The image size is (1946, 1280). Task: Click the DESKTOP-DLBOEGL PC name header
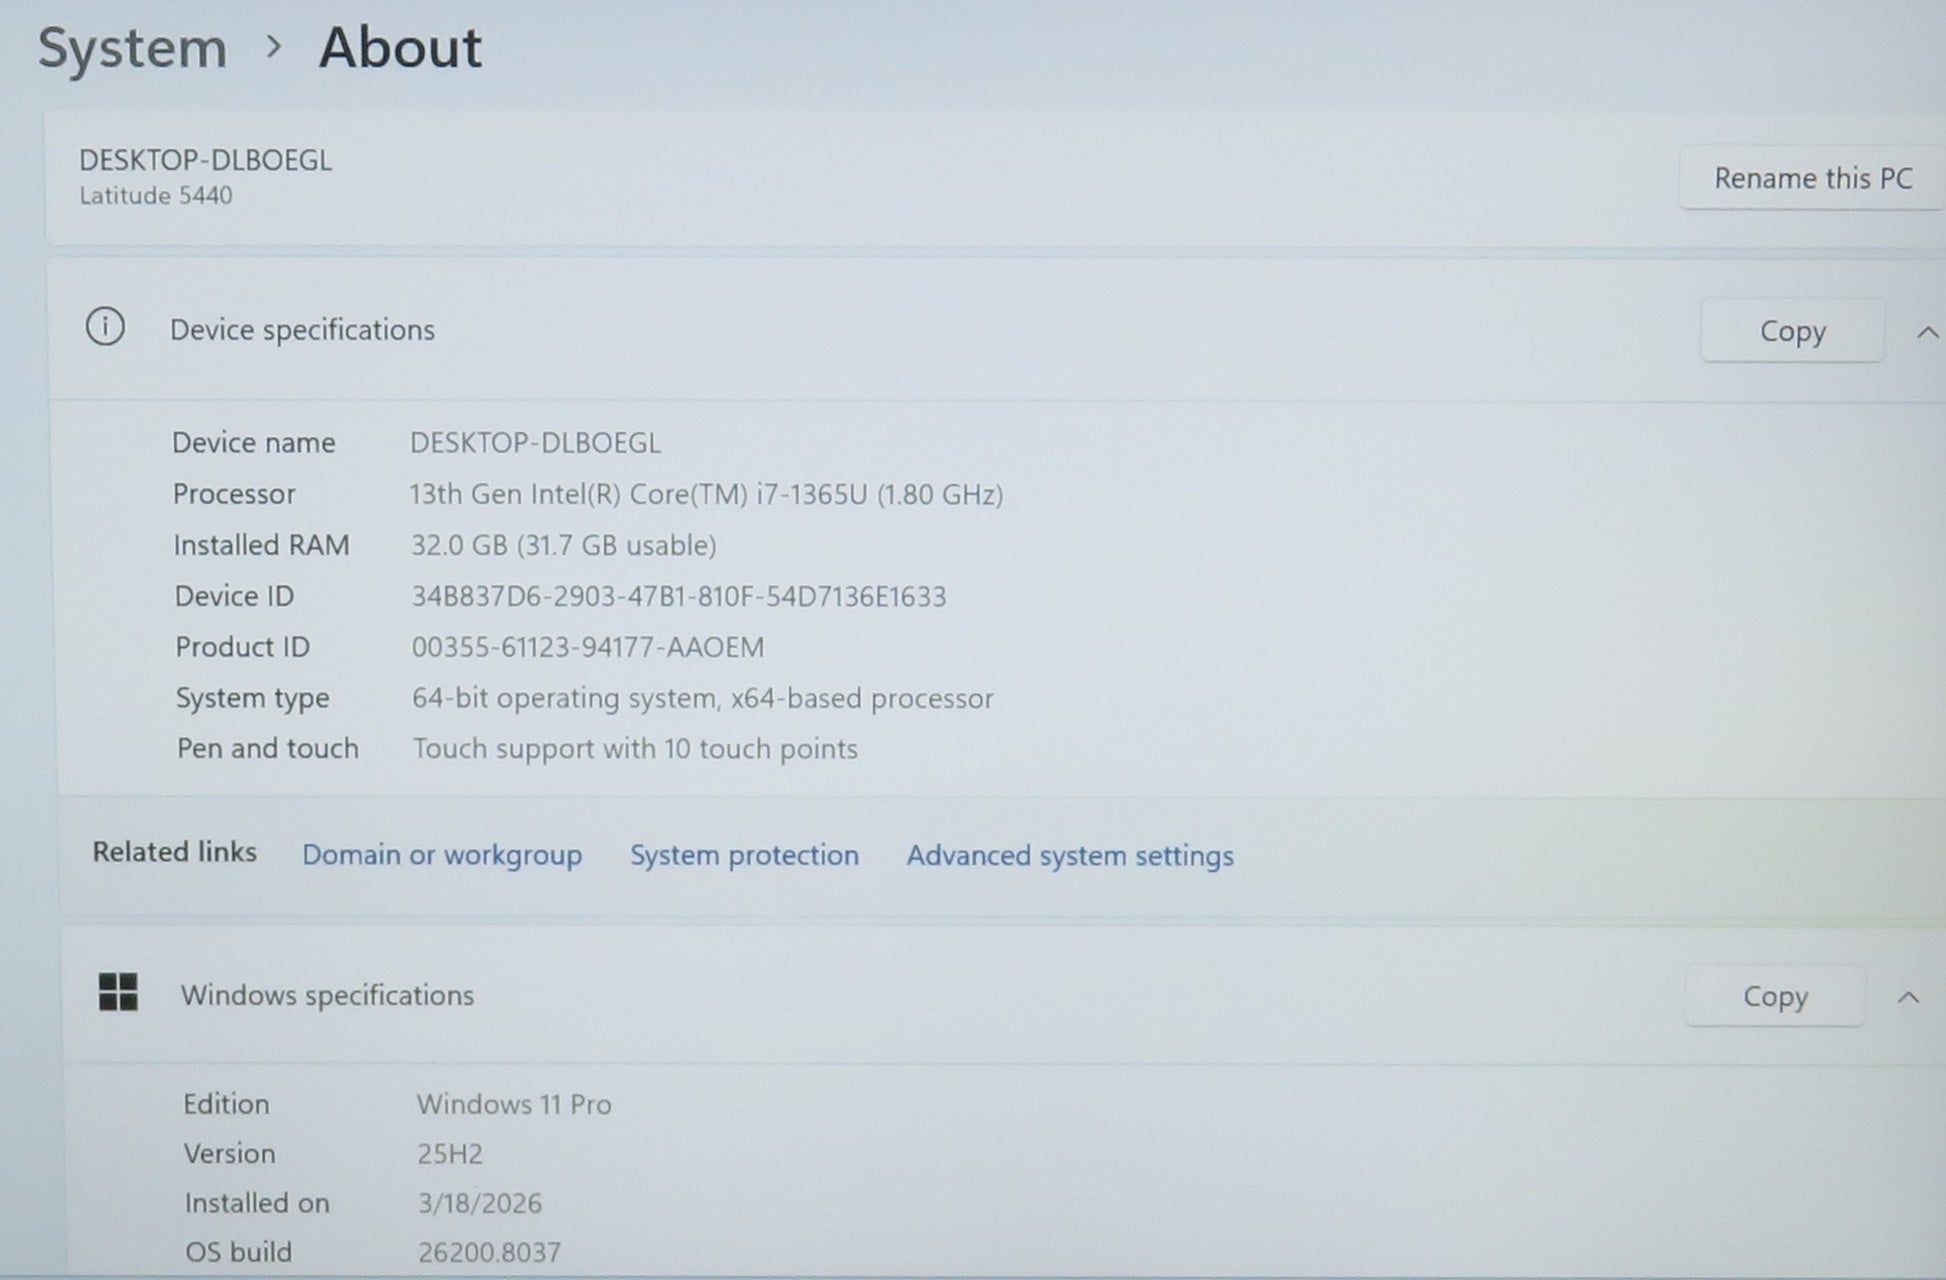205,161
